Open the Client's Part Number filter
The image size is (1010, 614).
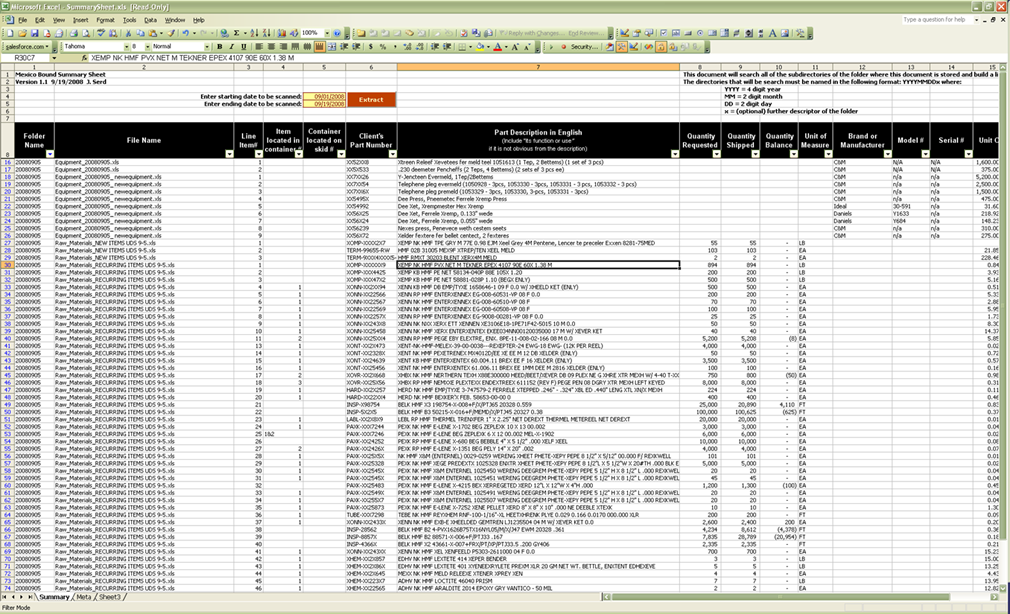(392, 154)
